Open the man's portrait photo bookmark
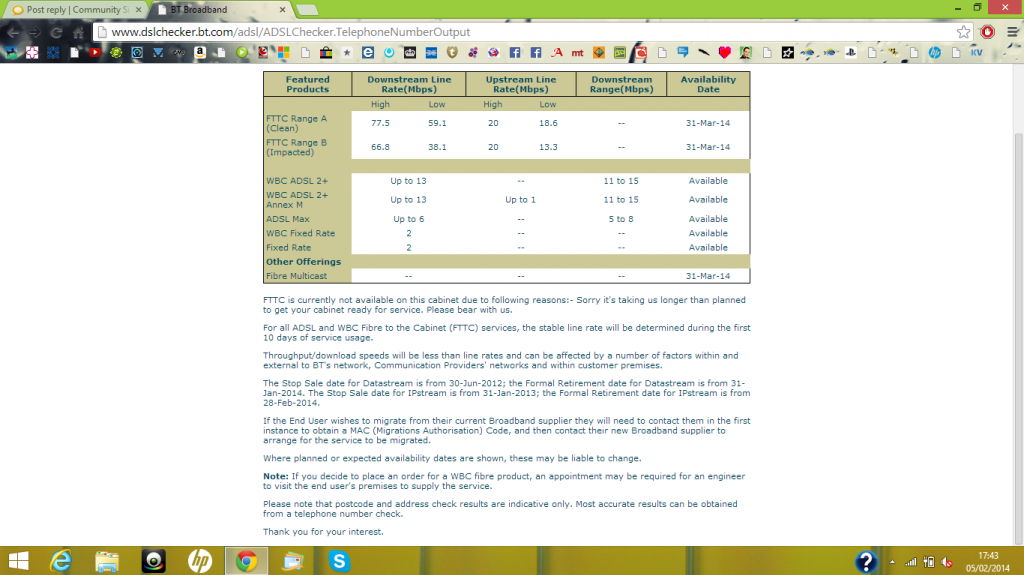This screenshot has width=1024, height=575. [745, 52]
